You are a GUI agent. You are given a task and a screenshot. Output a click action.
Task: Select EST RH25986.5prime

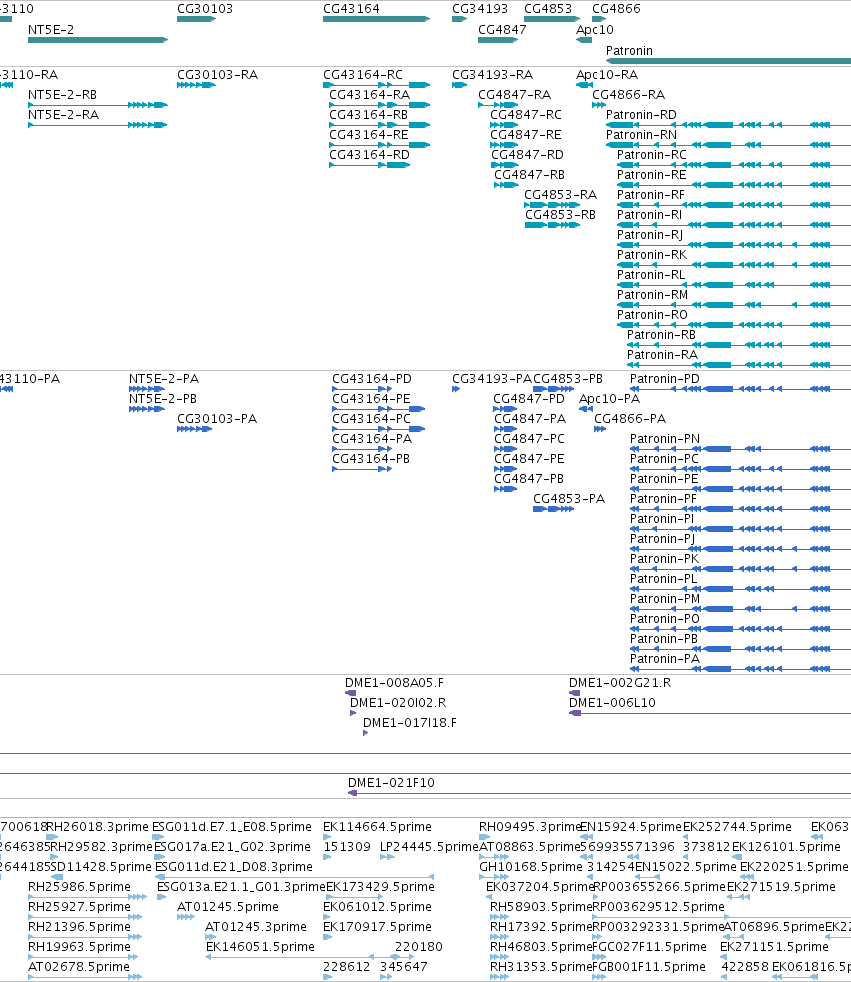(x=80, y=887)
